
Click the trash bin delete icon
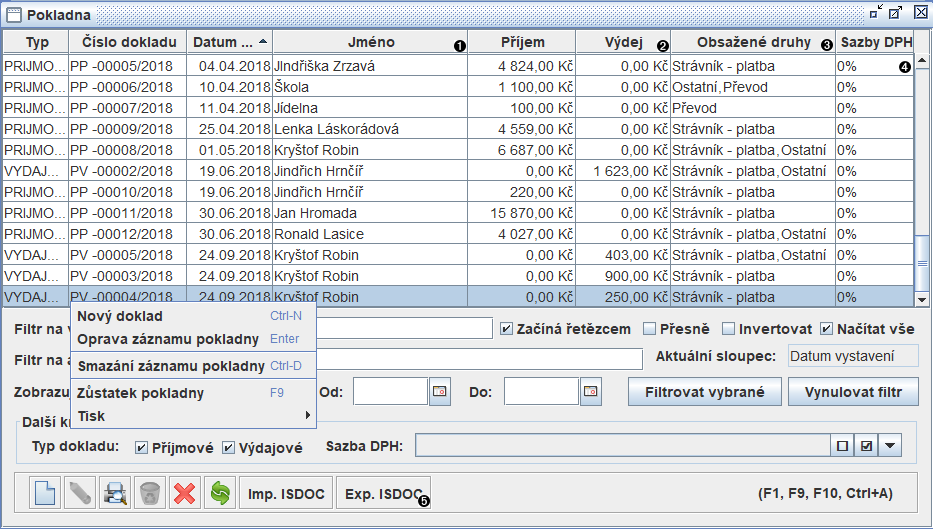point(149,494)
